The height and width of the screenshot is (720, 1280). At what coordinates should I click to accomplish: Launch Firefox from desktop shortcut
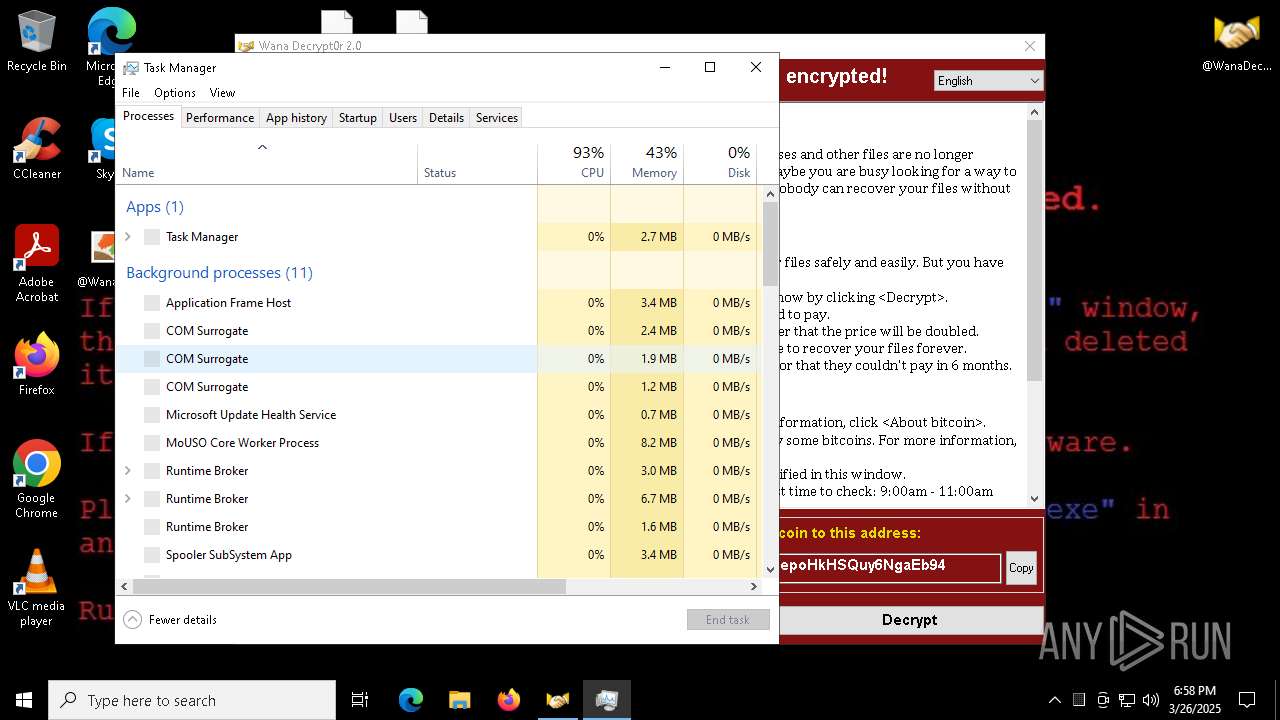point(36,365)
